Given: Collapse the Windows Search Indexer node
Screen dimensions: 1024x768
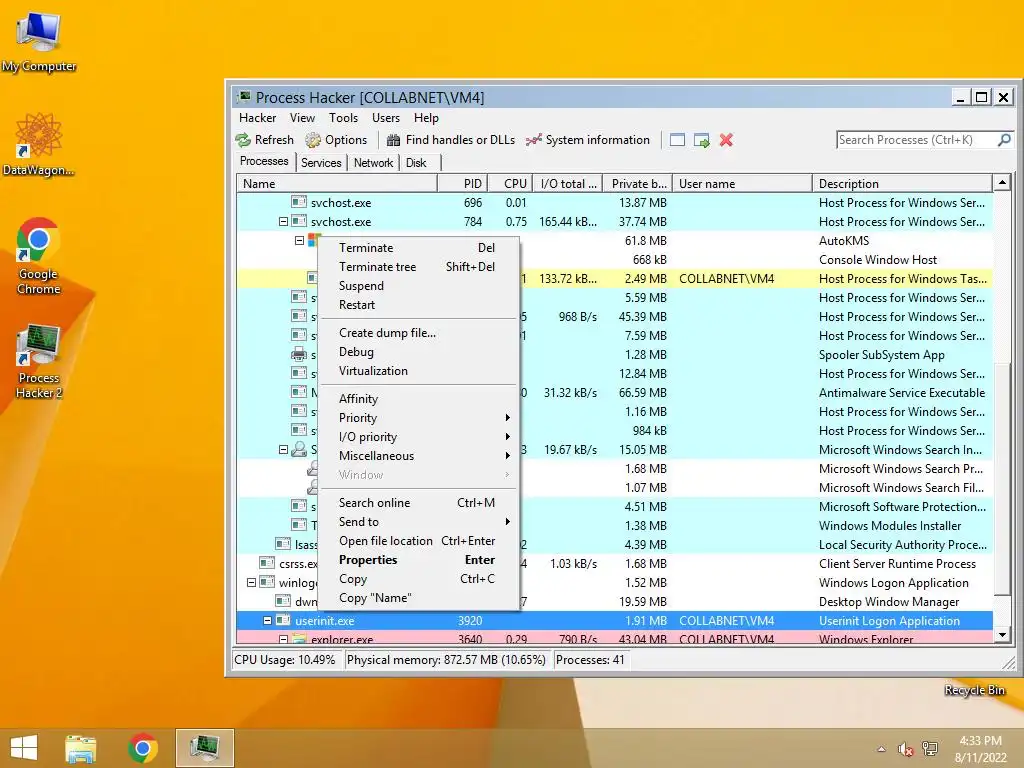Looking at the screenshot, I should pos(283,449).
